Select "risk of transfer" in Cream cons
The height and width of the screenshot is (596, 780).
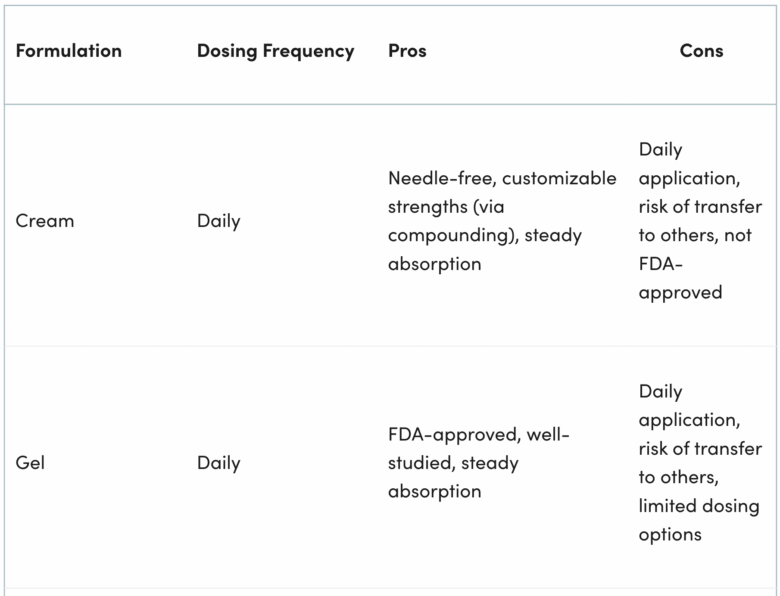tap(700, 207)
